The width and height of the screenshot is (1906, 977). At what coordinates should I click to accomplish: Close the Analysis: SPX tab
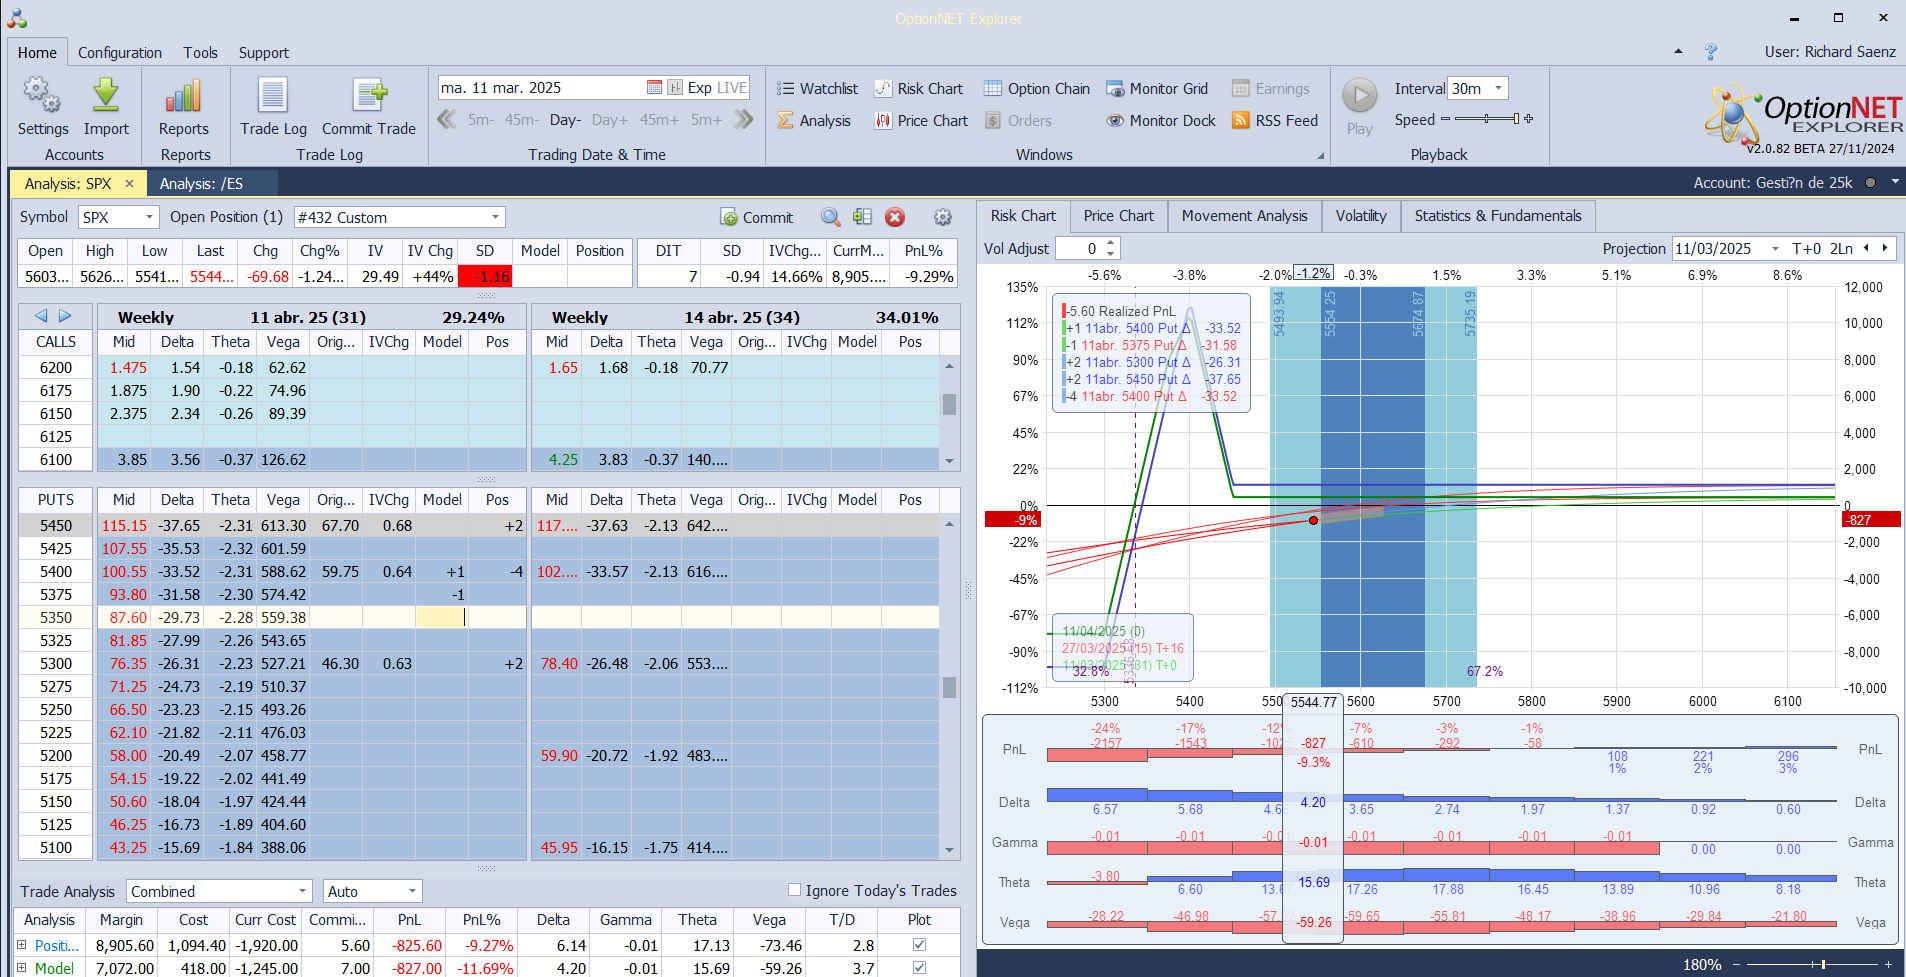click(129, 184)
